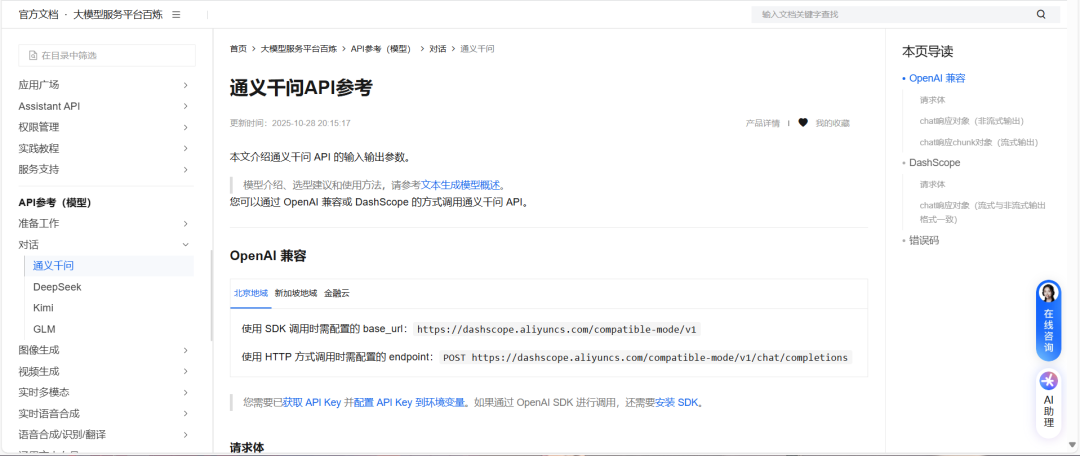Jump to chat响应对象（非流式输出）
The height and width of the screenshot is (456, 1080).
point(971,121)
